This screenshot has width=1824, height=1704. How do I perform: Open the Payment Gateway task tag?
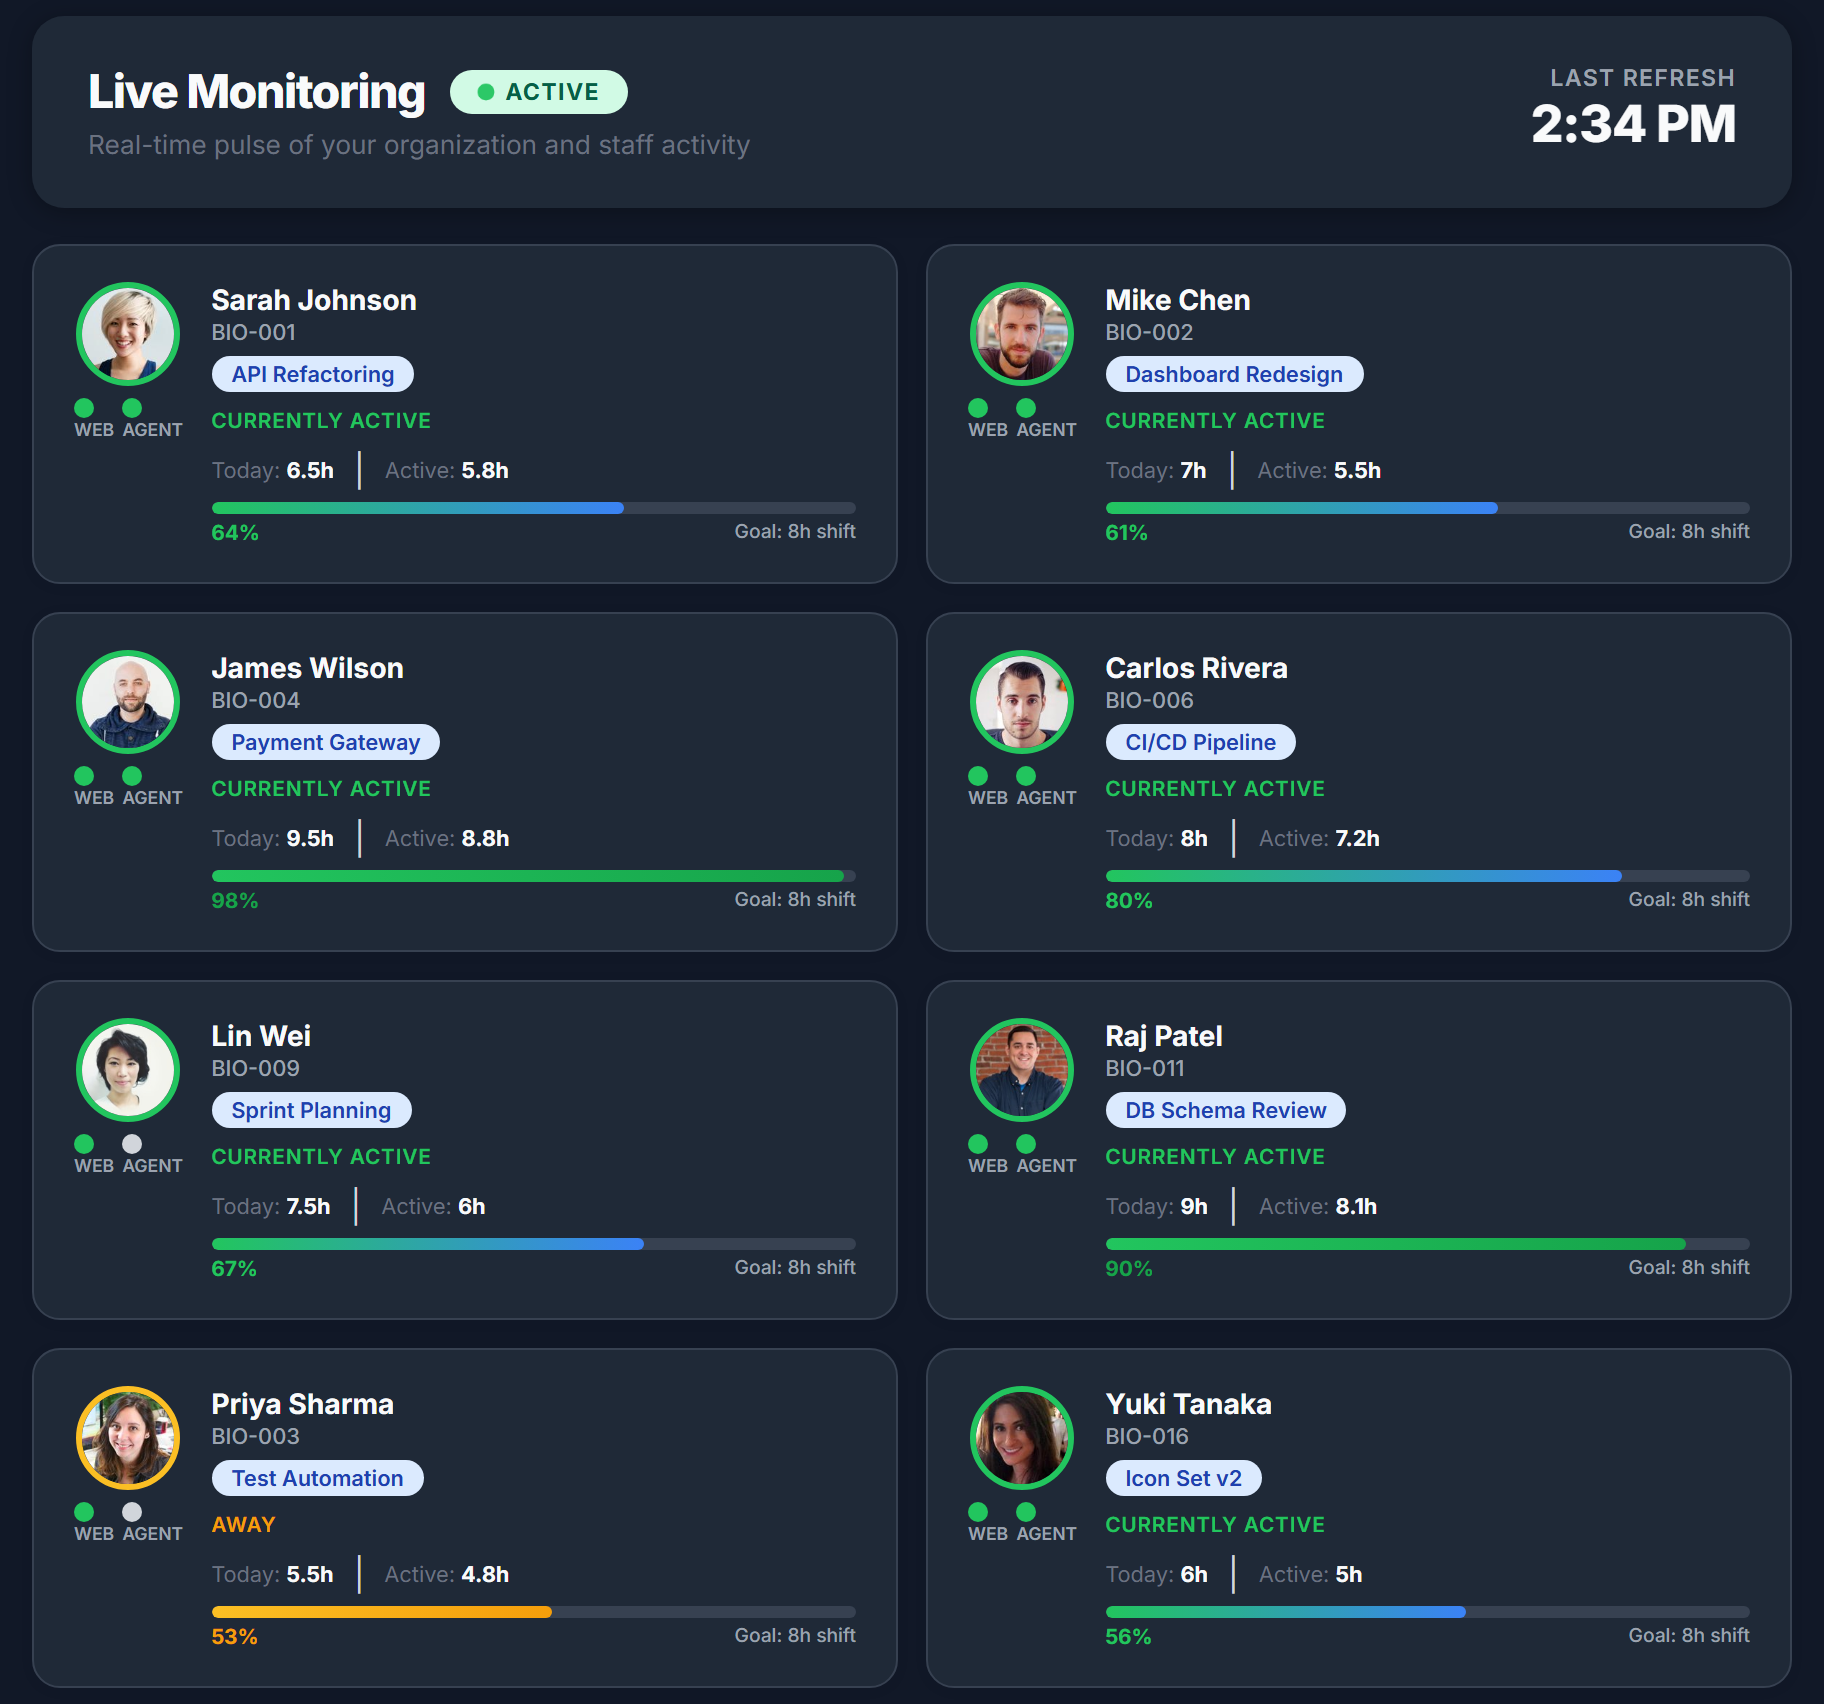pos(326,742)
